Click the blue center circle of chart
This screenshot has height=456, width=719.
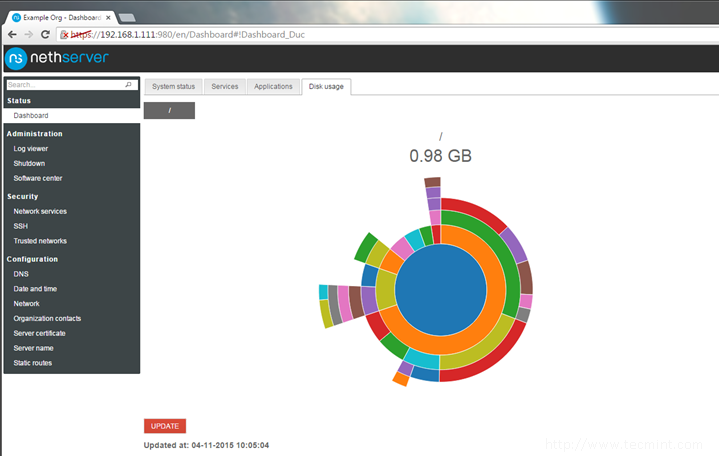[x=440, y=290]
